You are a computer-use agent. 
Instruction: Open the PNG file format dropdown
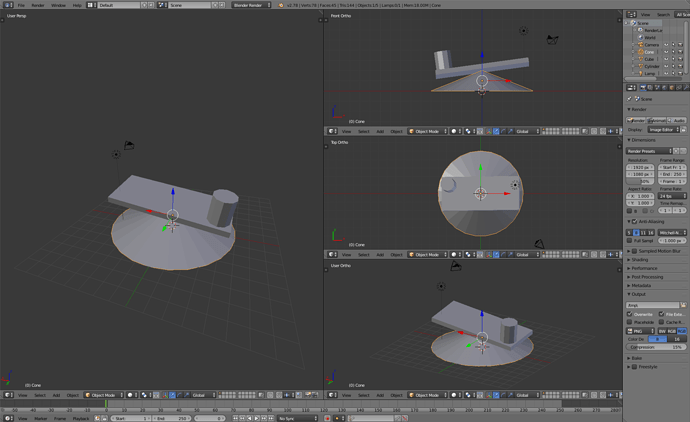click(640, 331)
